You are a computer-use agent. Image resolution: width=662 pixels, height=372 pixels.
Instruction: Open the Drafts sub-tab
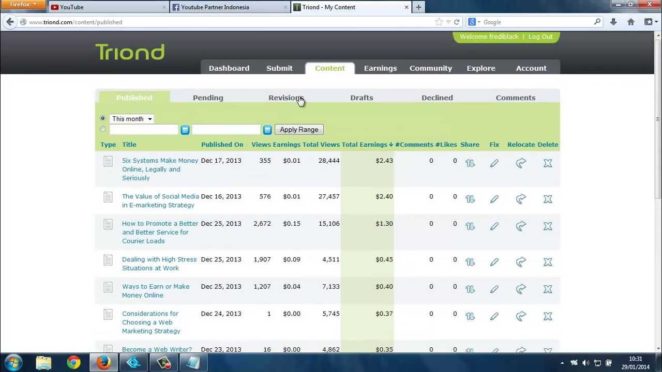click(x=361, y=98)
